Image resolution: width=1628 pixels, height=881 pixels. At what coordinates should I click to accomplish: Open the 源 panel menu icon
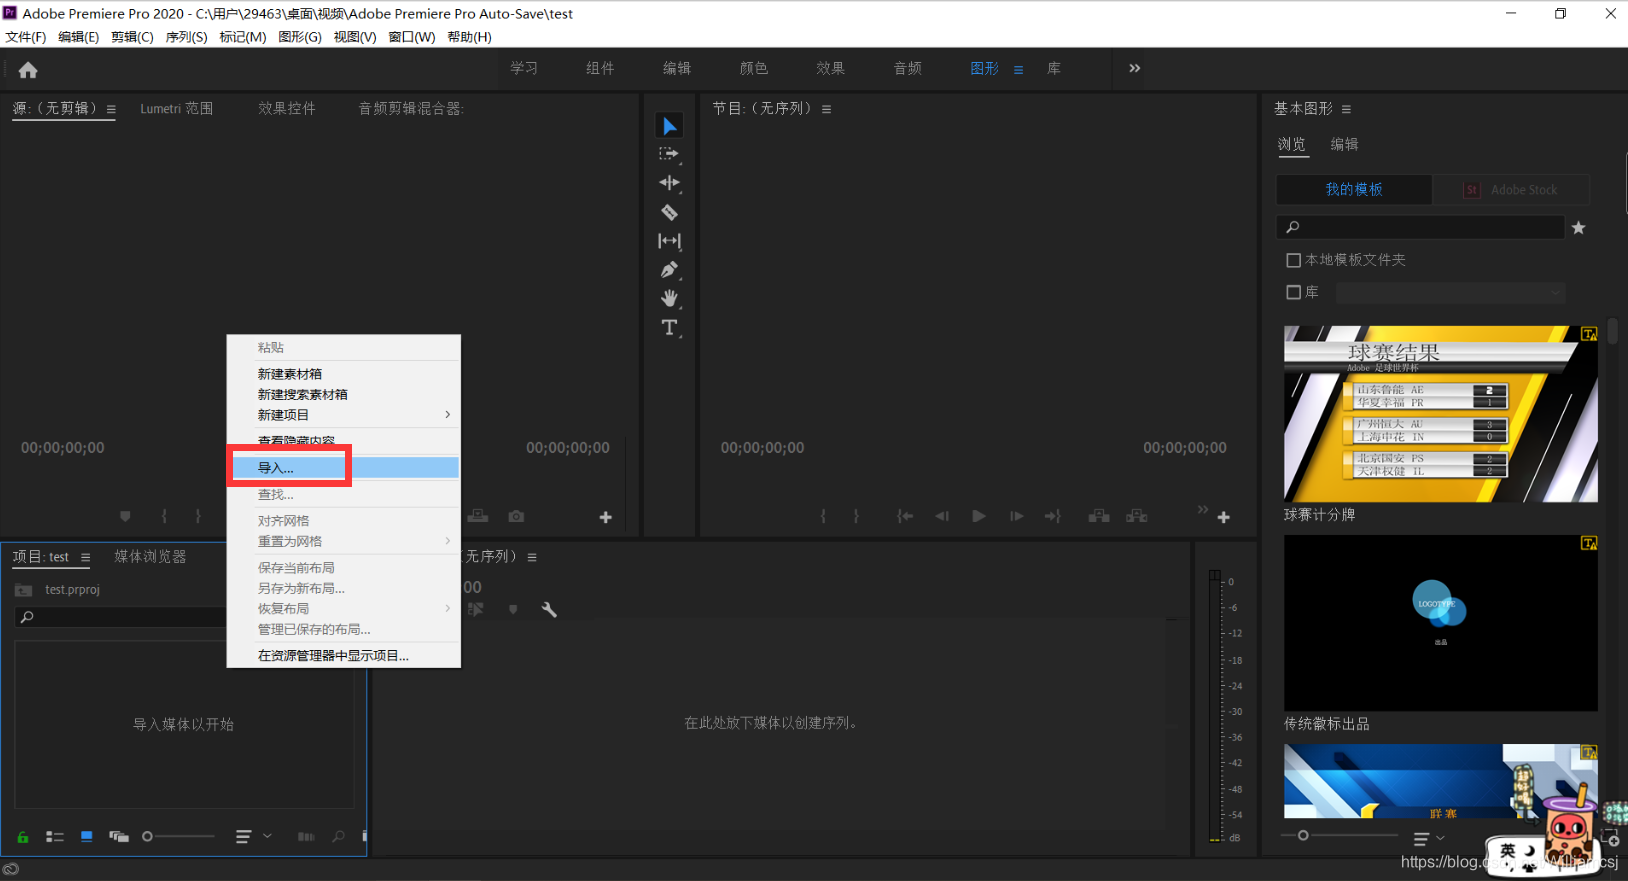click(111, 109)
